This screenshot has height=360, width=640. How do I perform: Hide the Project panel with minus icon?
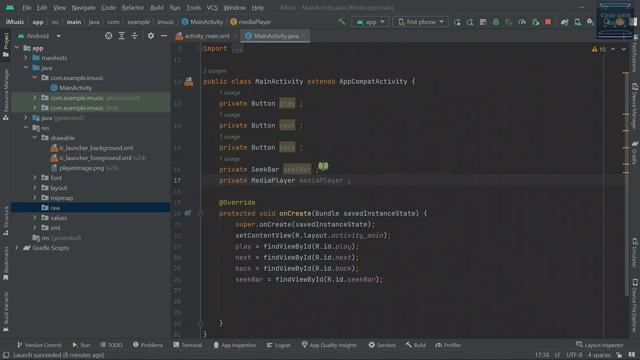(x=164, y=36)
